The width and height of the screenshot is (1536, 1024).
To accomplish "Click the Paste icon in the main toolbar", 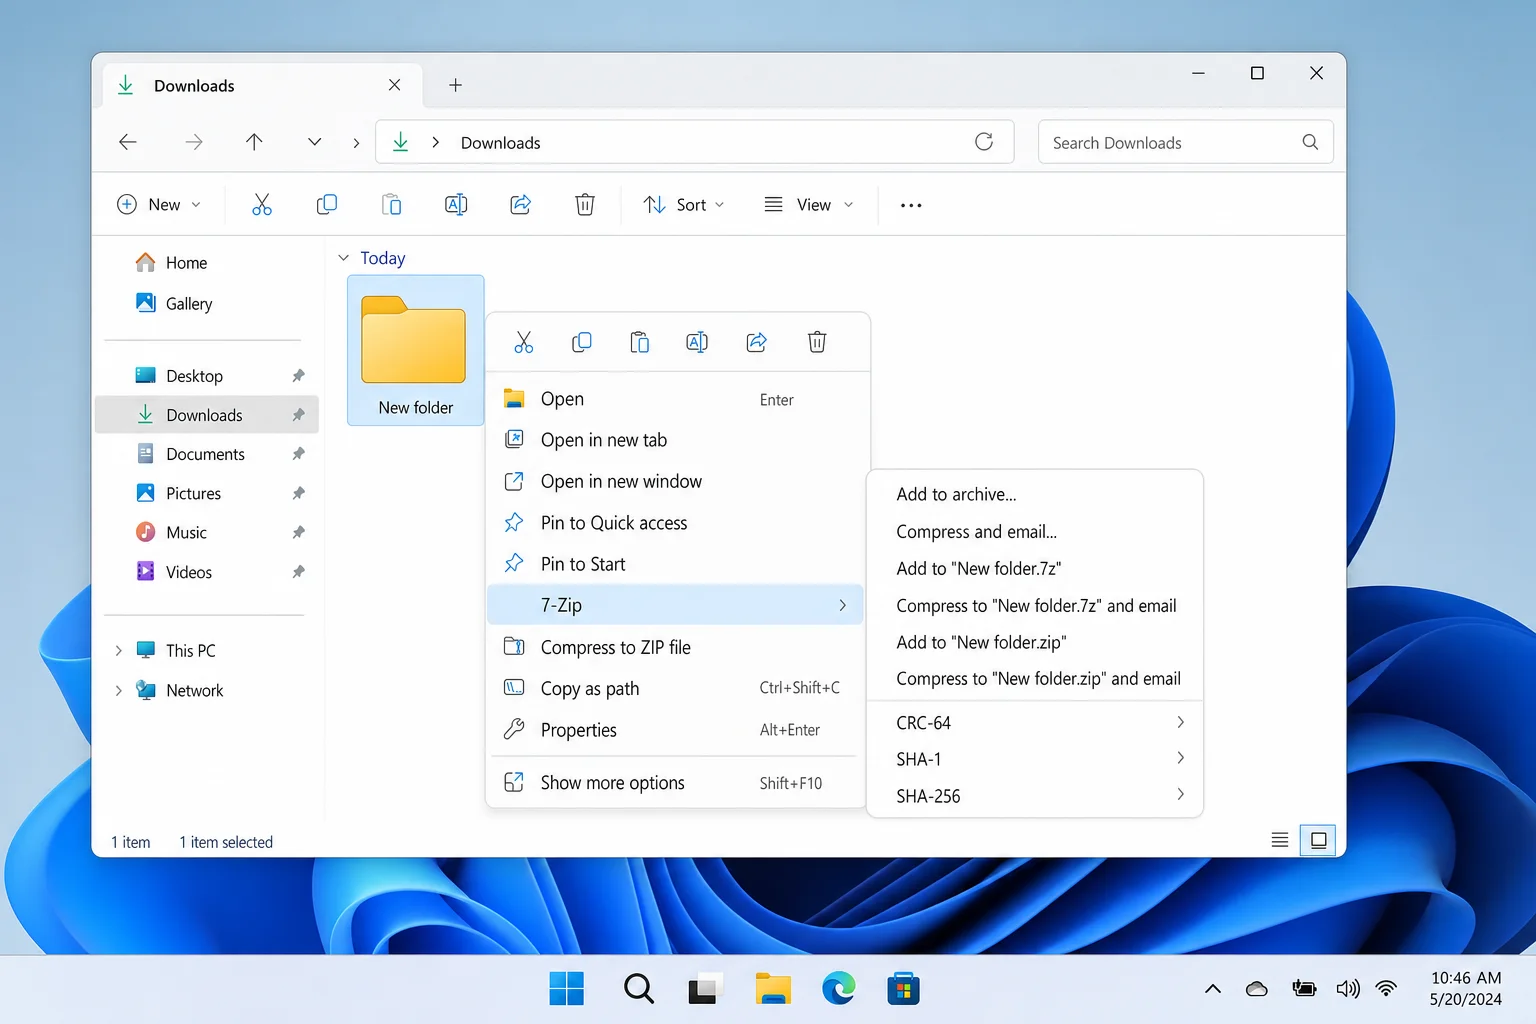I will 392,205.
